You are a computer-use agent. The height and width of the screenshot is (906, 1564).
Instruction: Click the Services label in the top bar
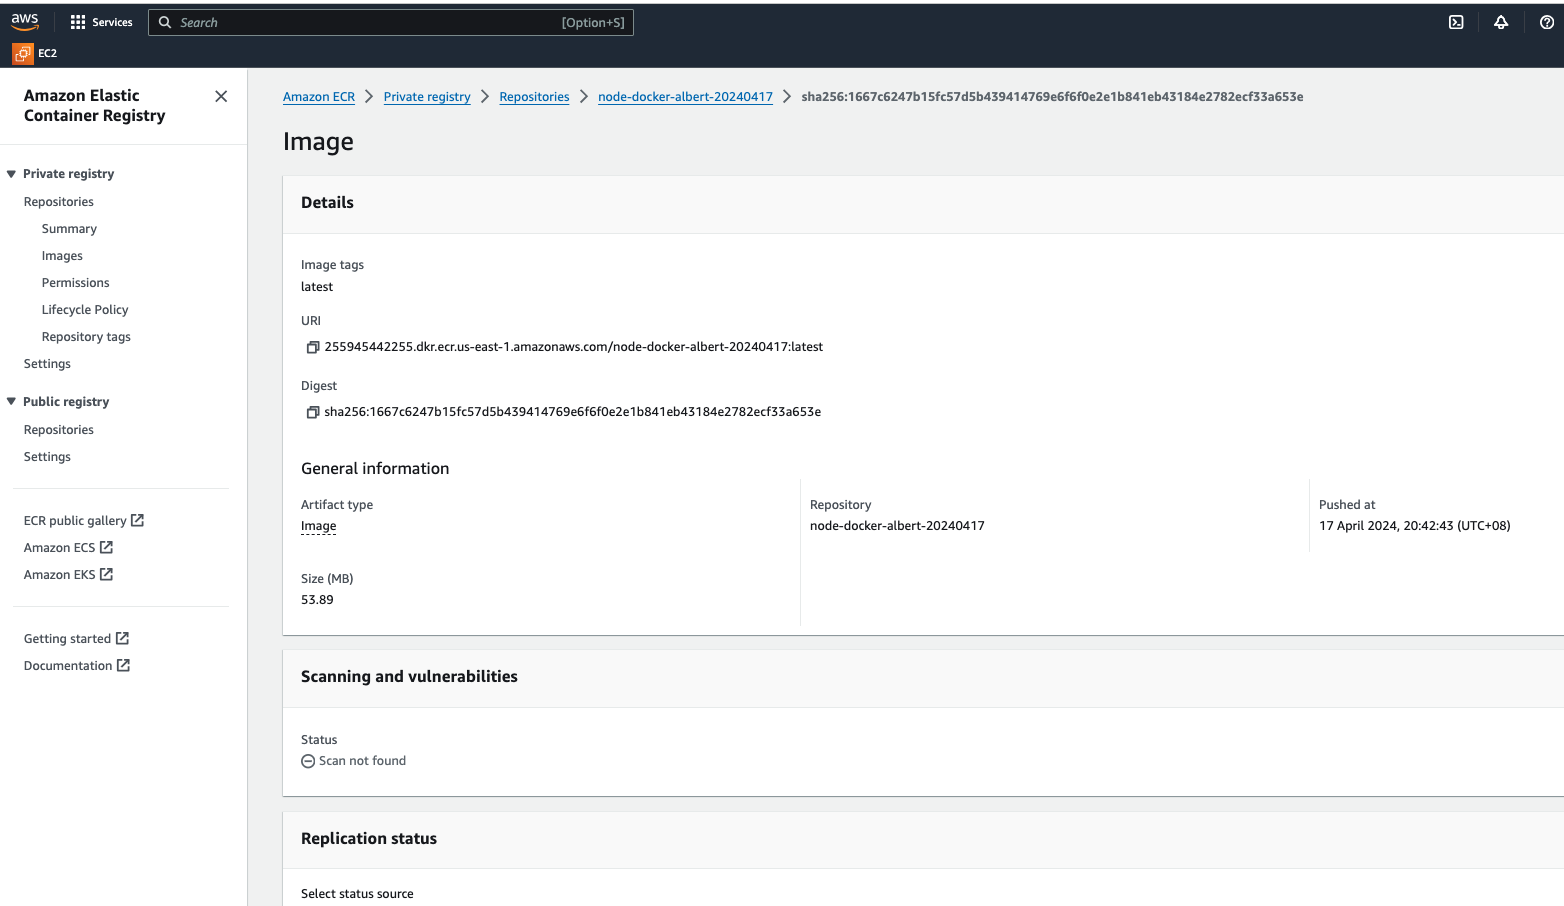click(112, 22)
